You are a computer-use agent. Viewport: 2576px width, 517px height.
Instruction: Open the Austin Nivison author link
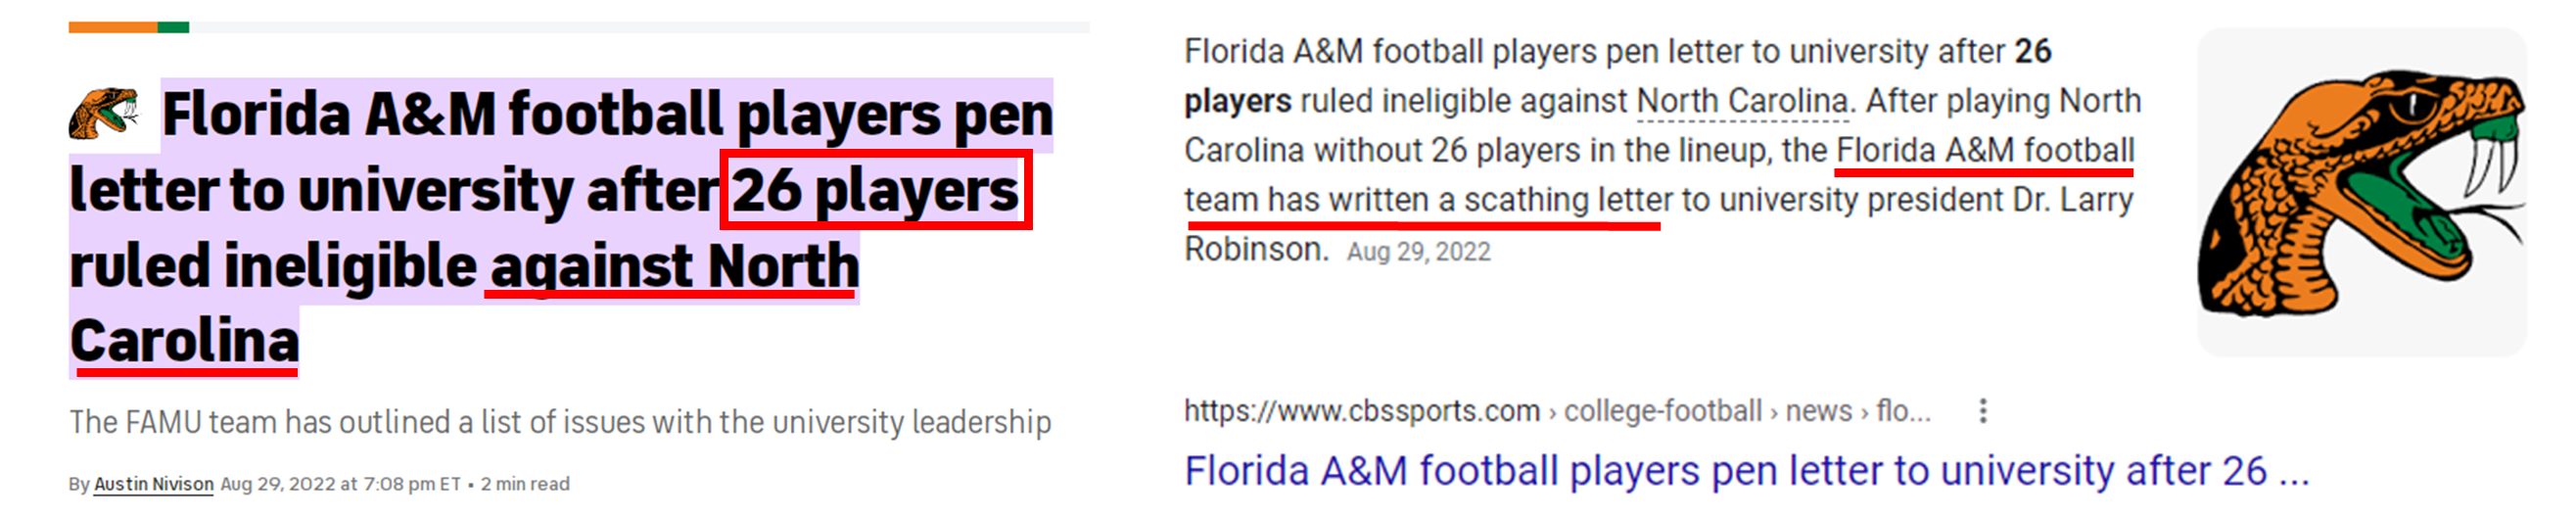153,484
